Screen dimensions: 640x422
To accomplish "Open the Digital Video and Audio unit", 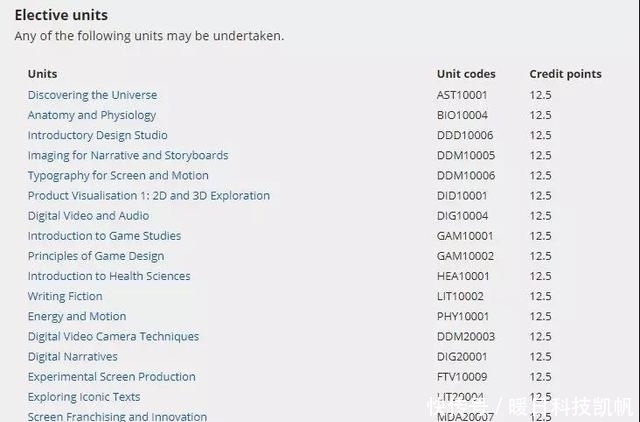I will click(x=88, y=215).
